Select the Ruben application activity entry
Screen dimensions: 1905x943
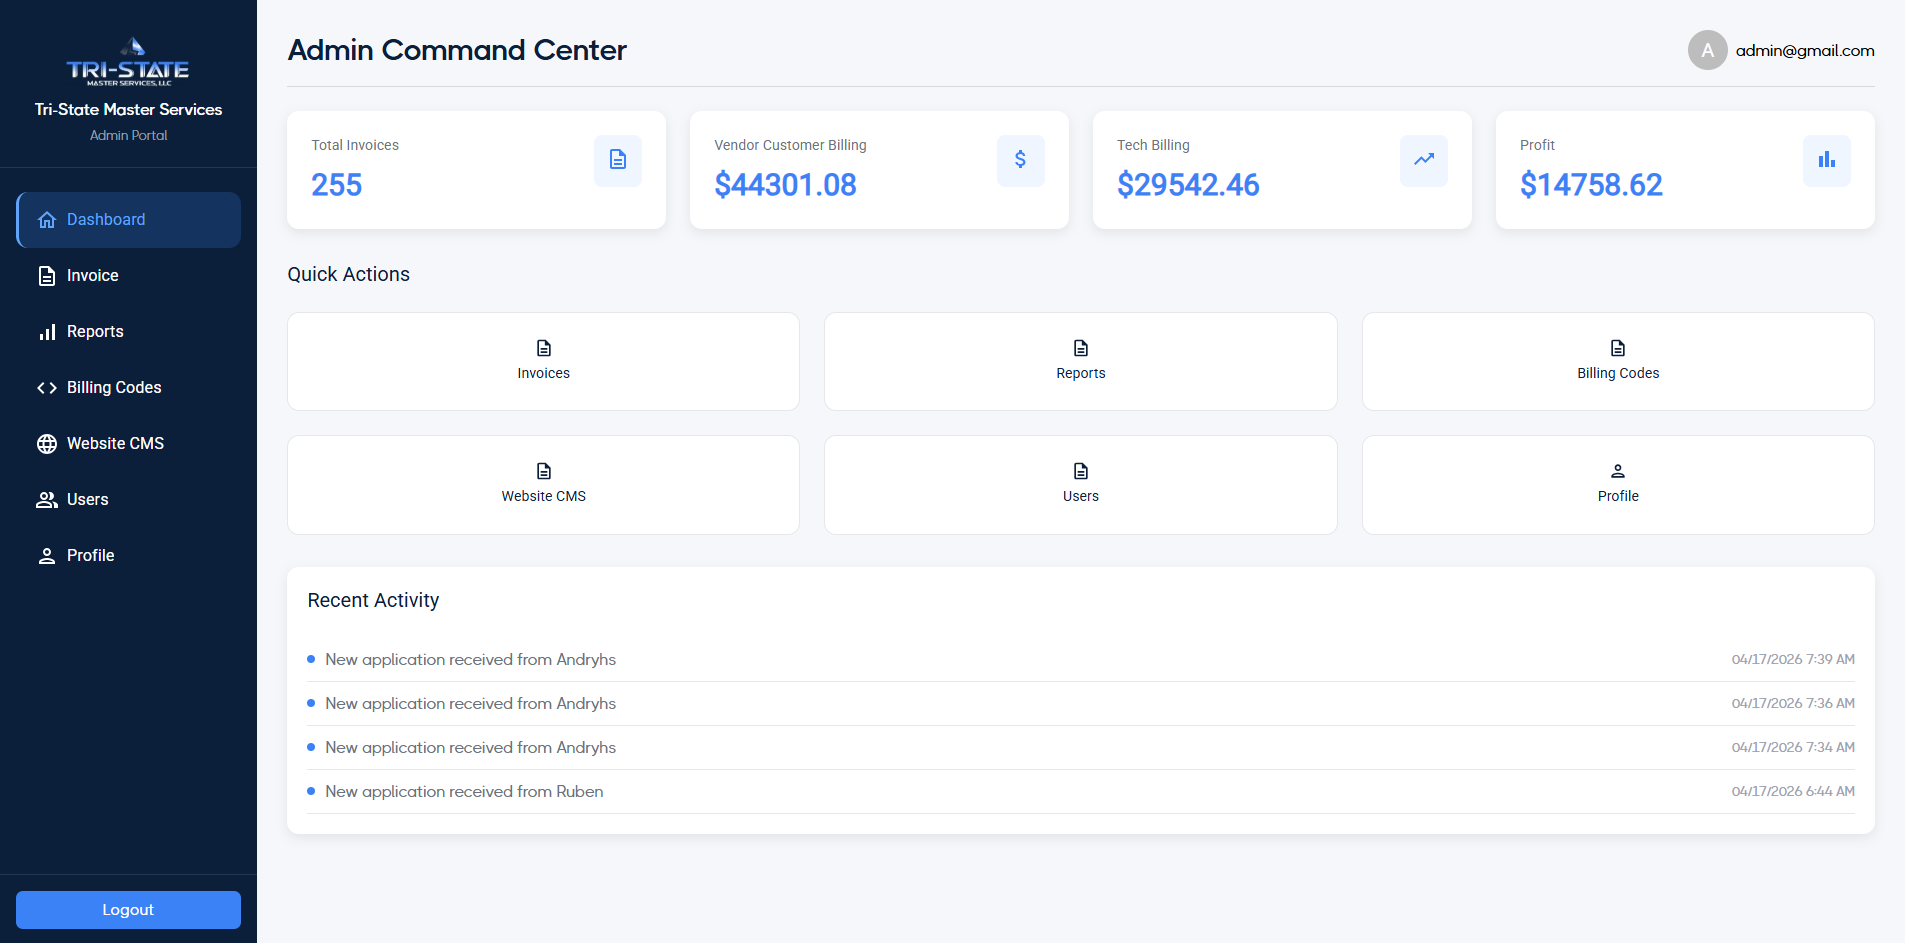pos(464,792)
